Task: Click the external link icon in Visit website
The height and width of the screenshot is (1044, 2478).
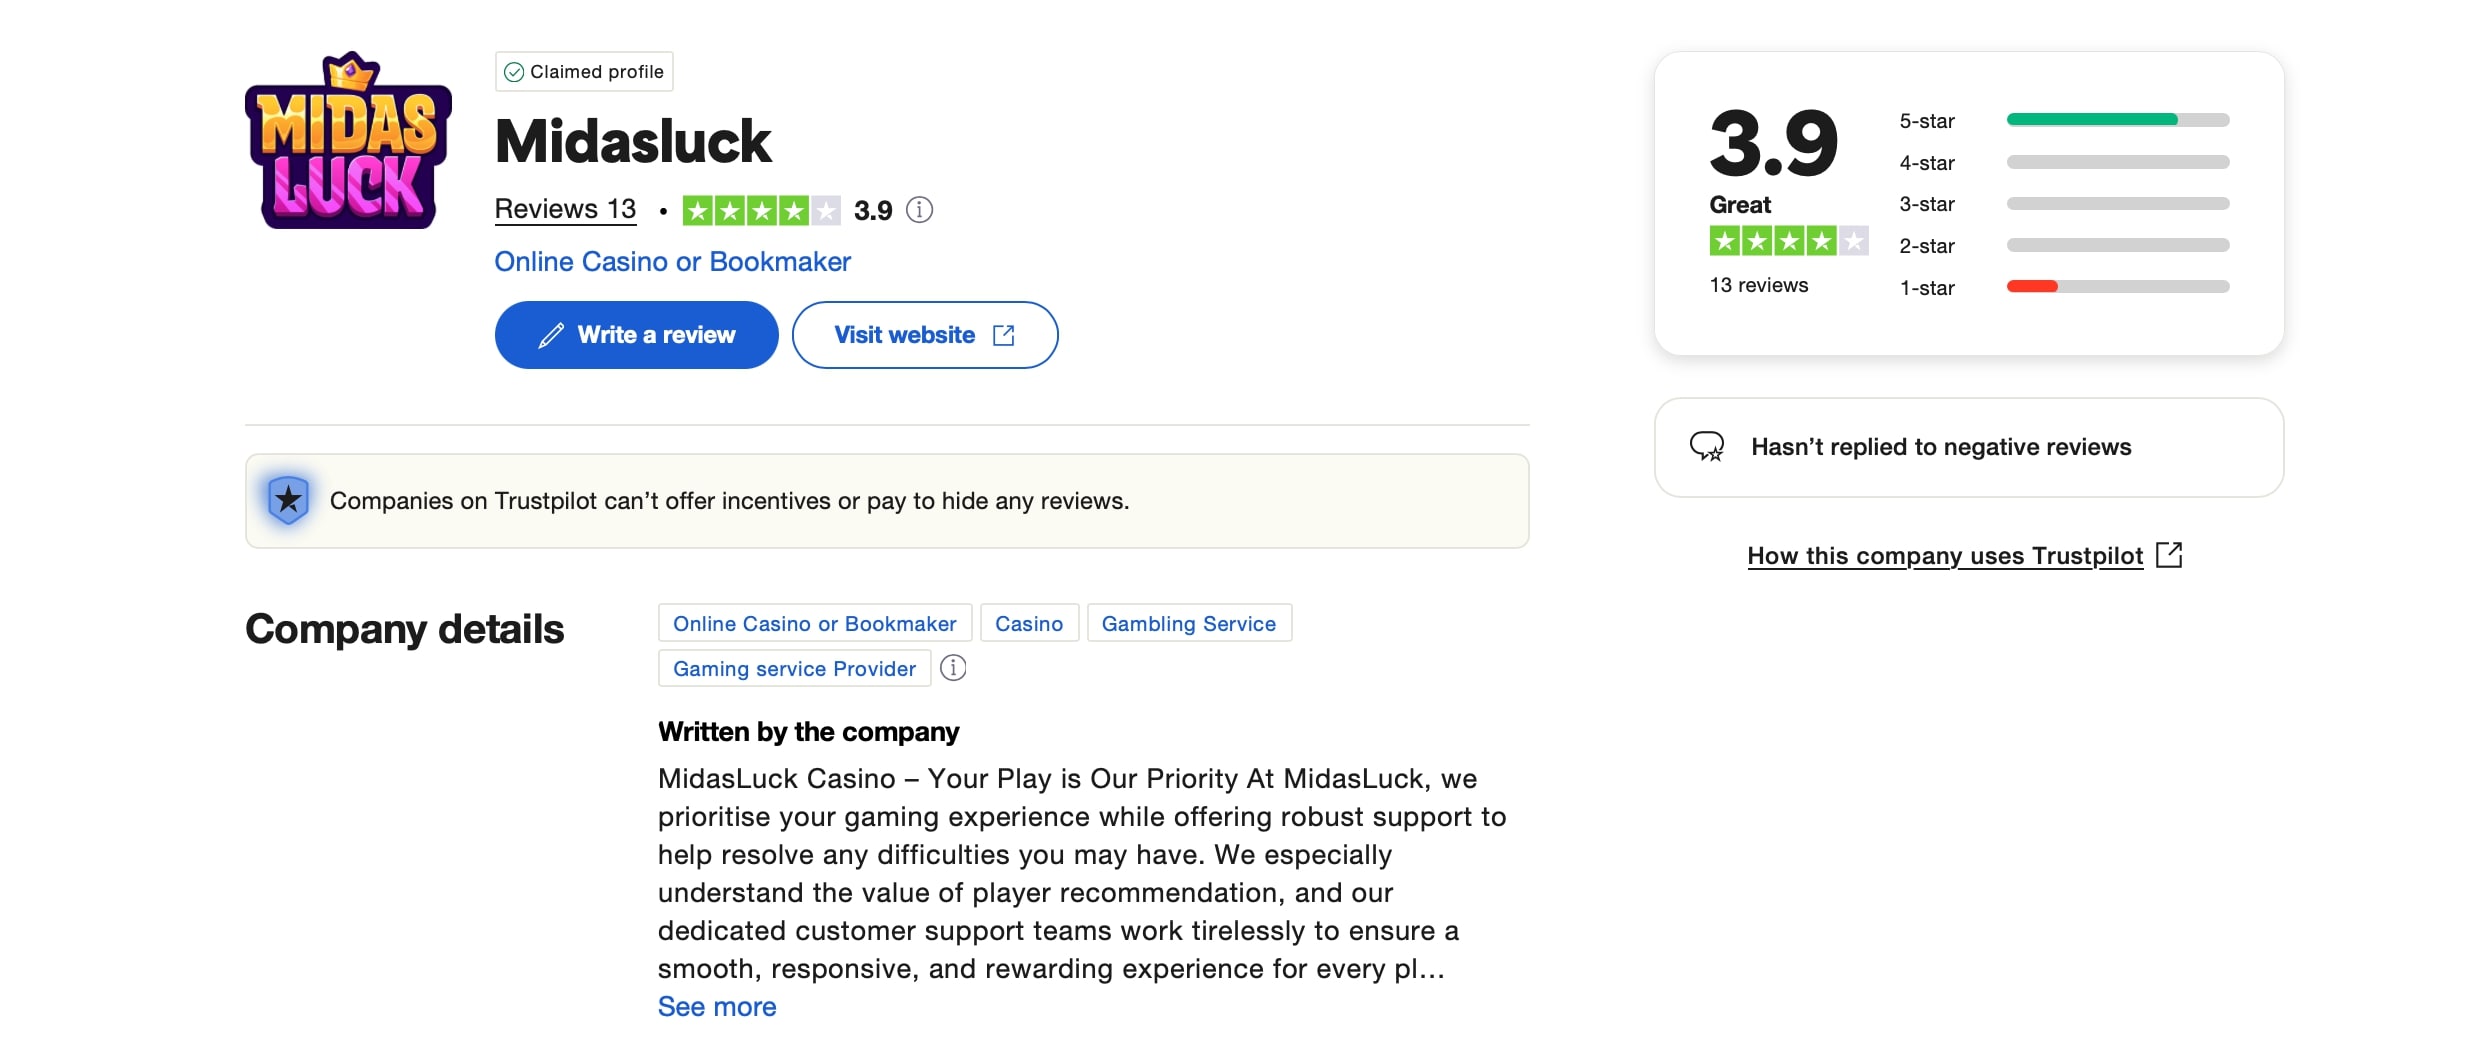Action: coord(1004,335)
